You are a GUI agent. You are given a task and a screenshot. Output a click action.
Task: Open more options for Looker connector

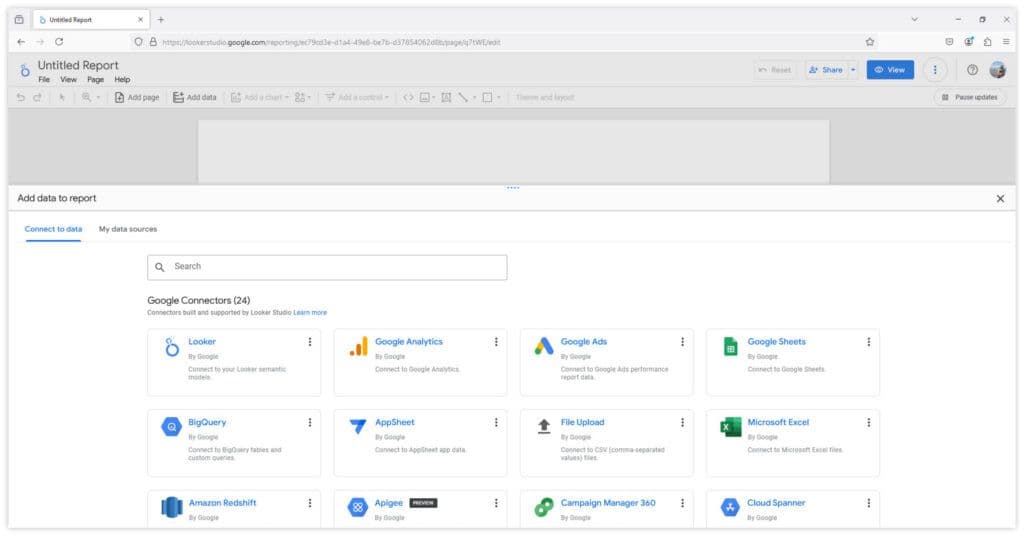pos(310,341)
